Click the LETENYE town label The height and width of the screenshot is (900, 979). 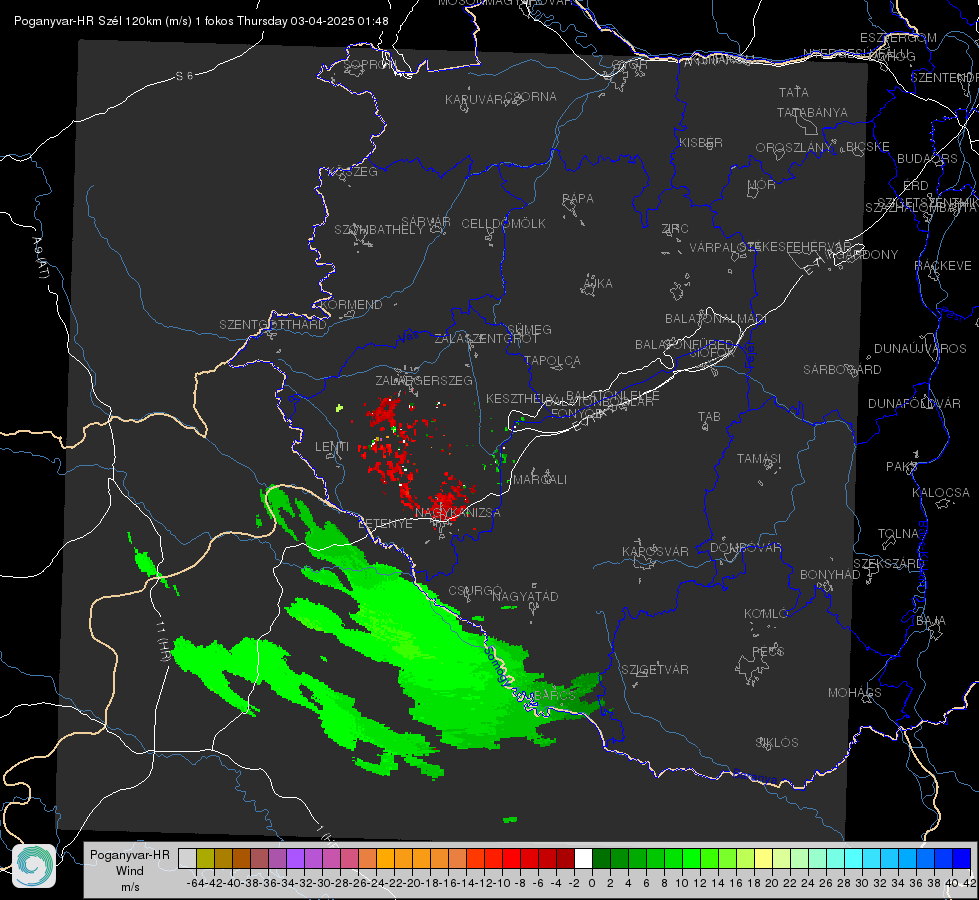tap(385, 524)
